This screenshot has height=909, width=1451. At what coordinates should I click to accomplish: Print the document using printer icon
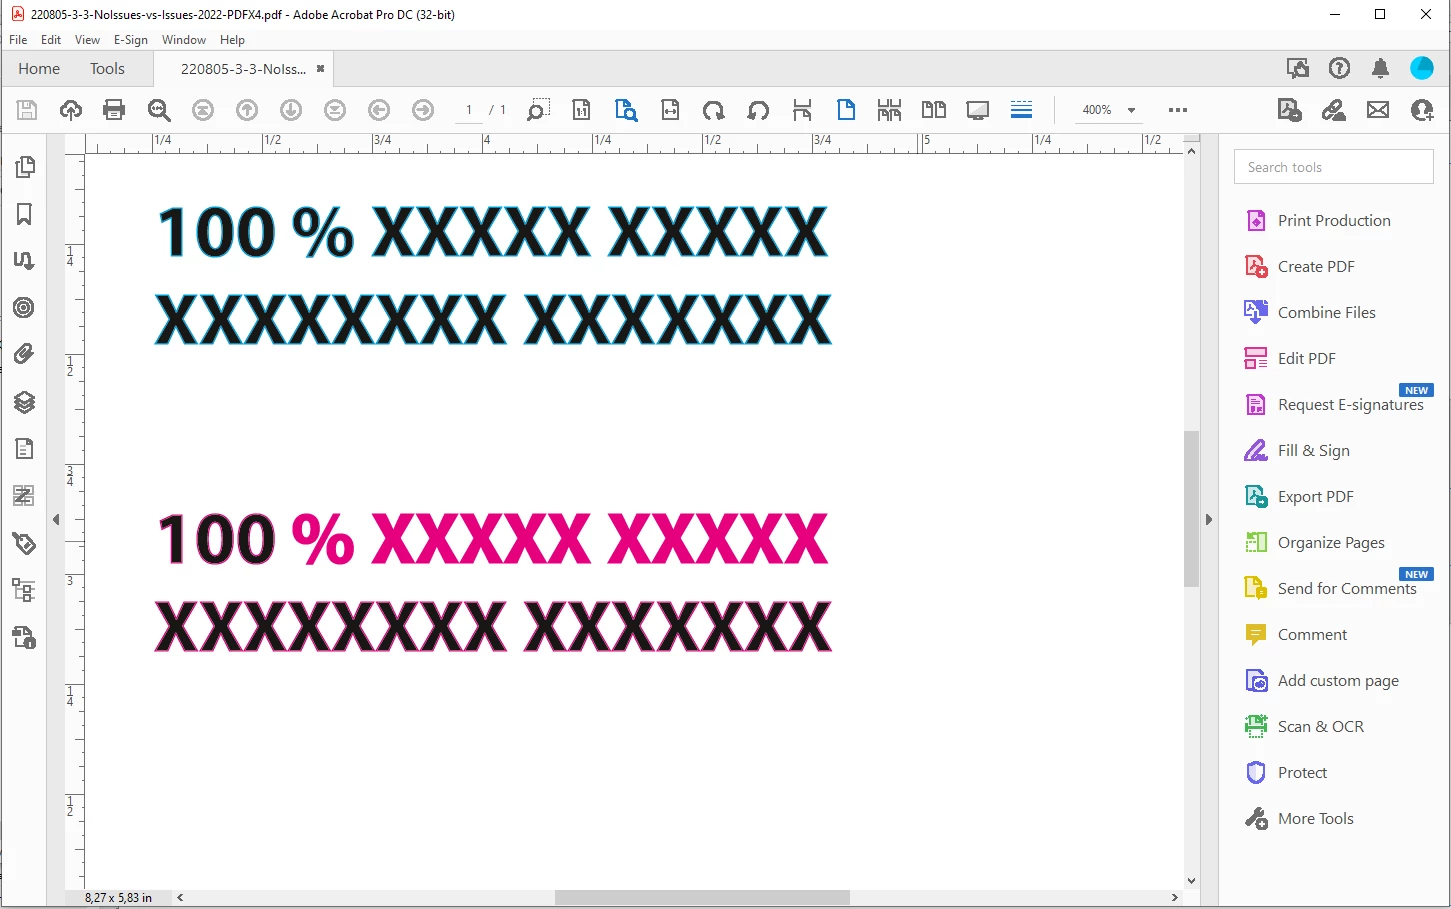tap(115, 110)
